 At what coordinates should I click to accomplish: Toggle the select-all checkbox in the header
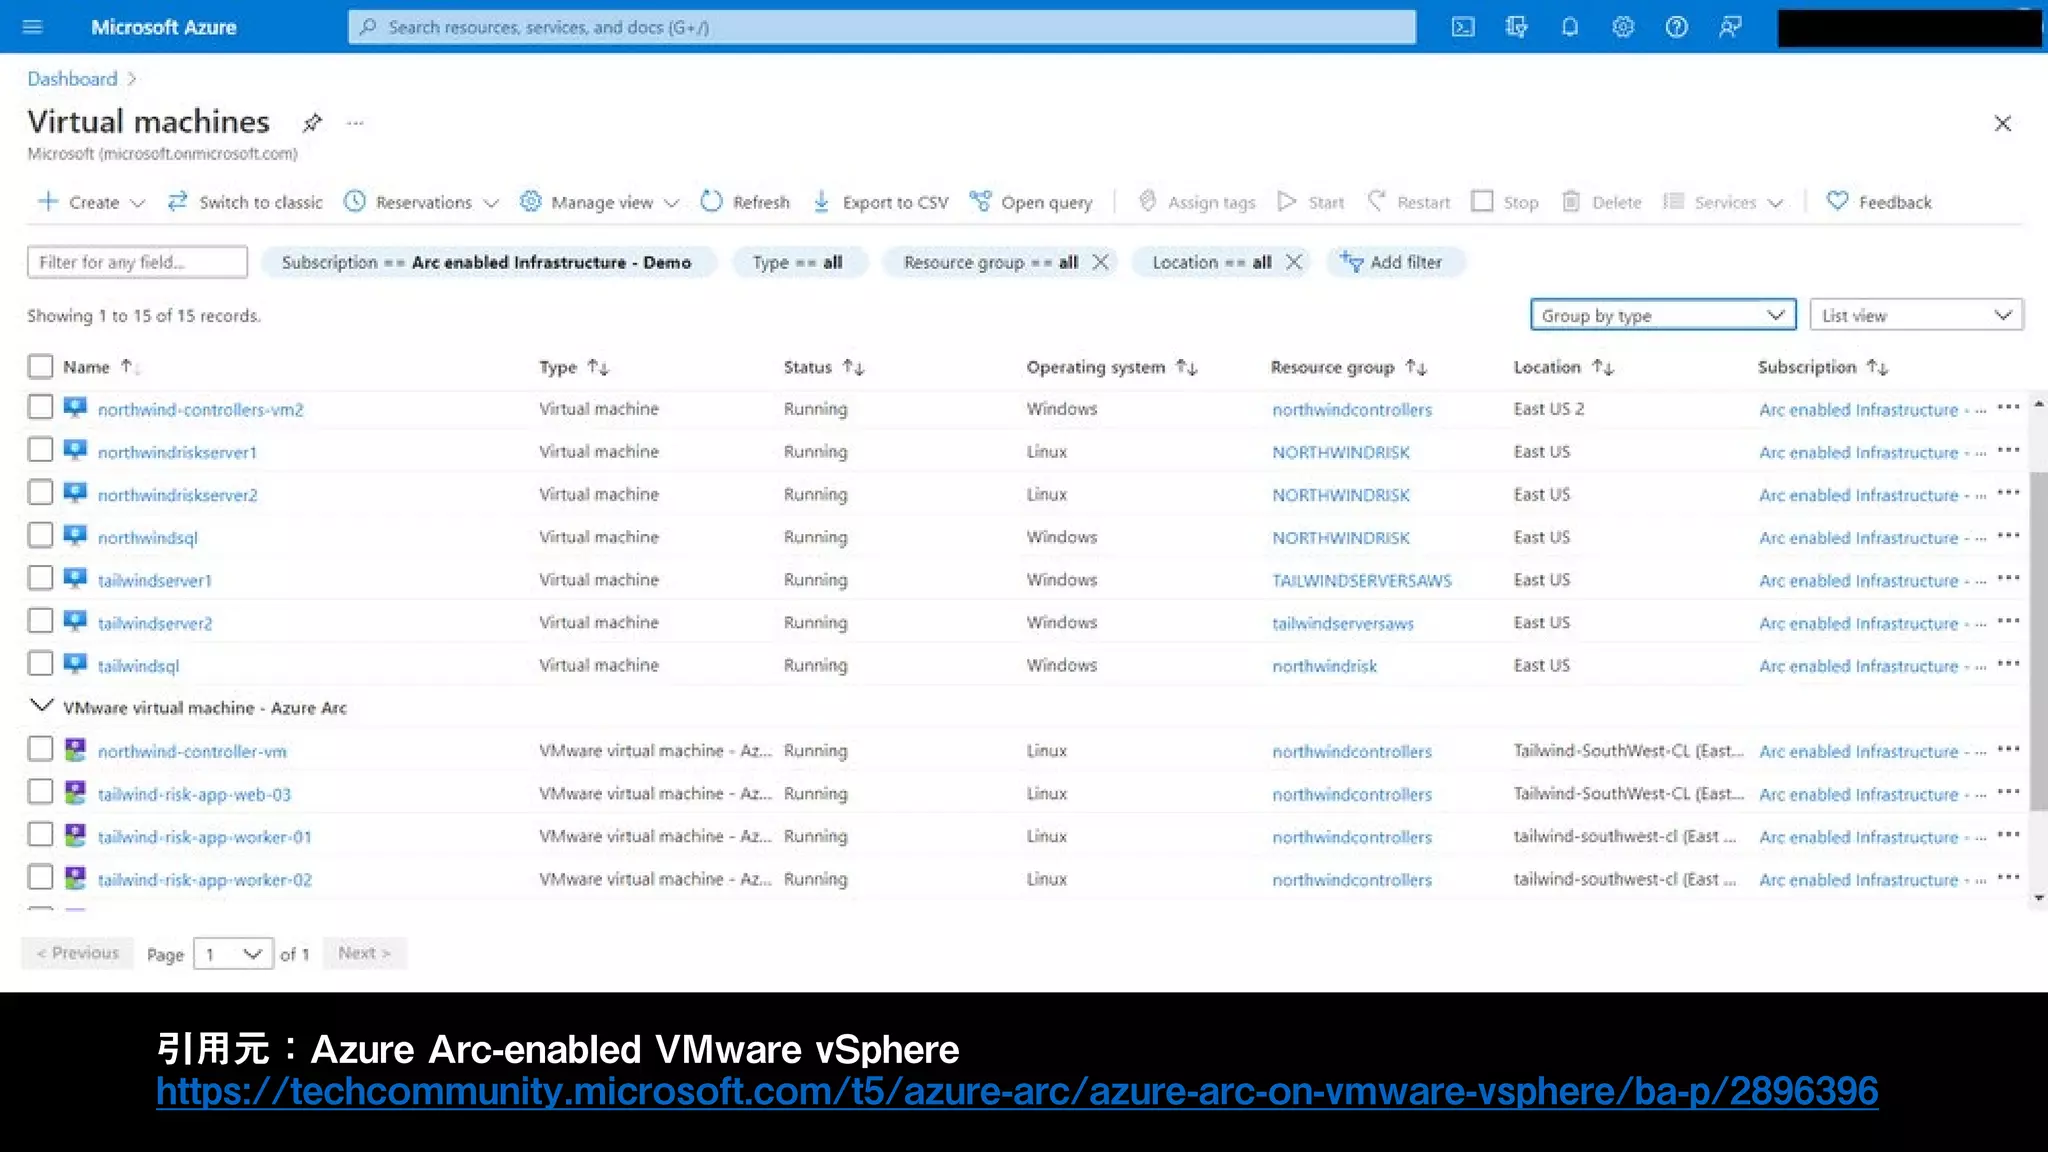(40, 367)
